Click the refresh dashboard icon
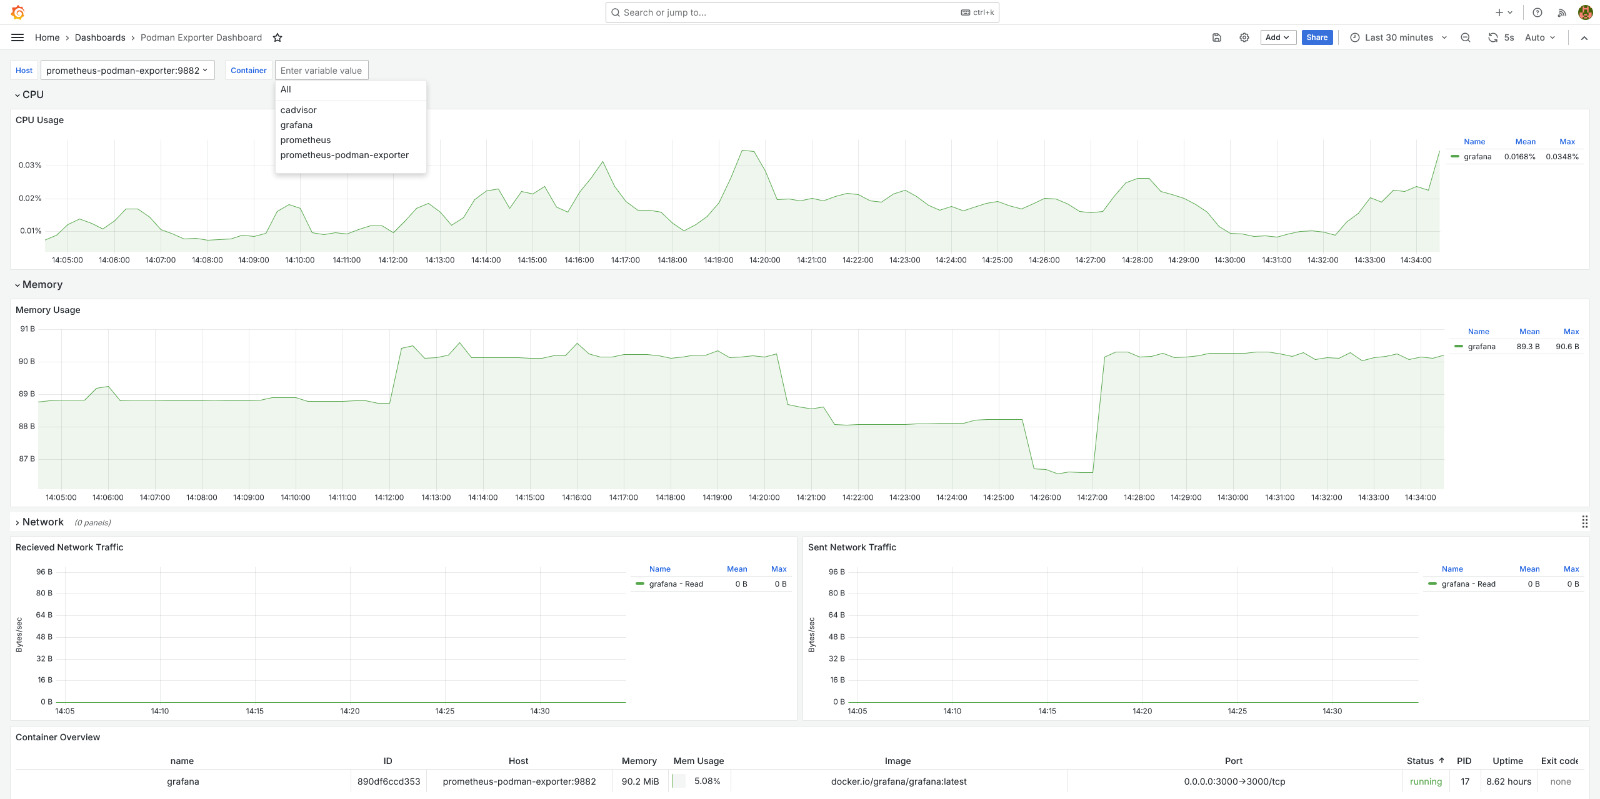 click(x=1493, y=38)
